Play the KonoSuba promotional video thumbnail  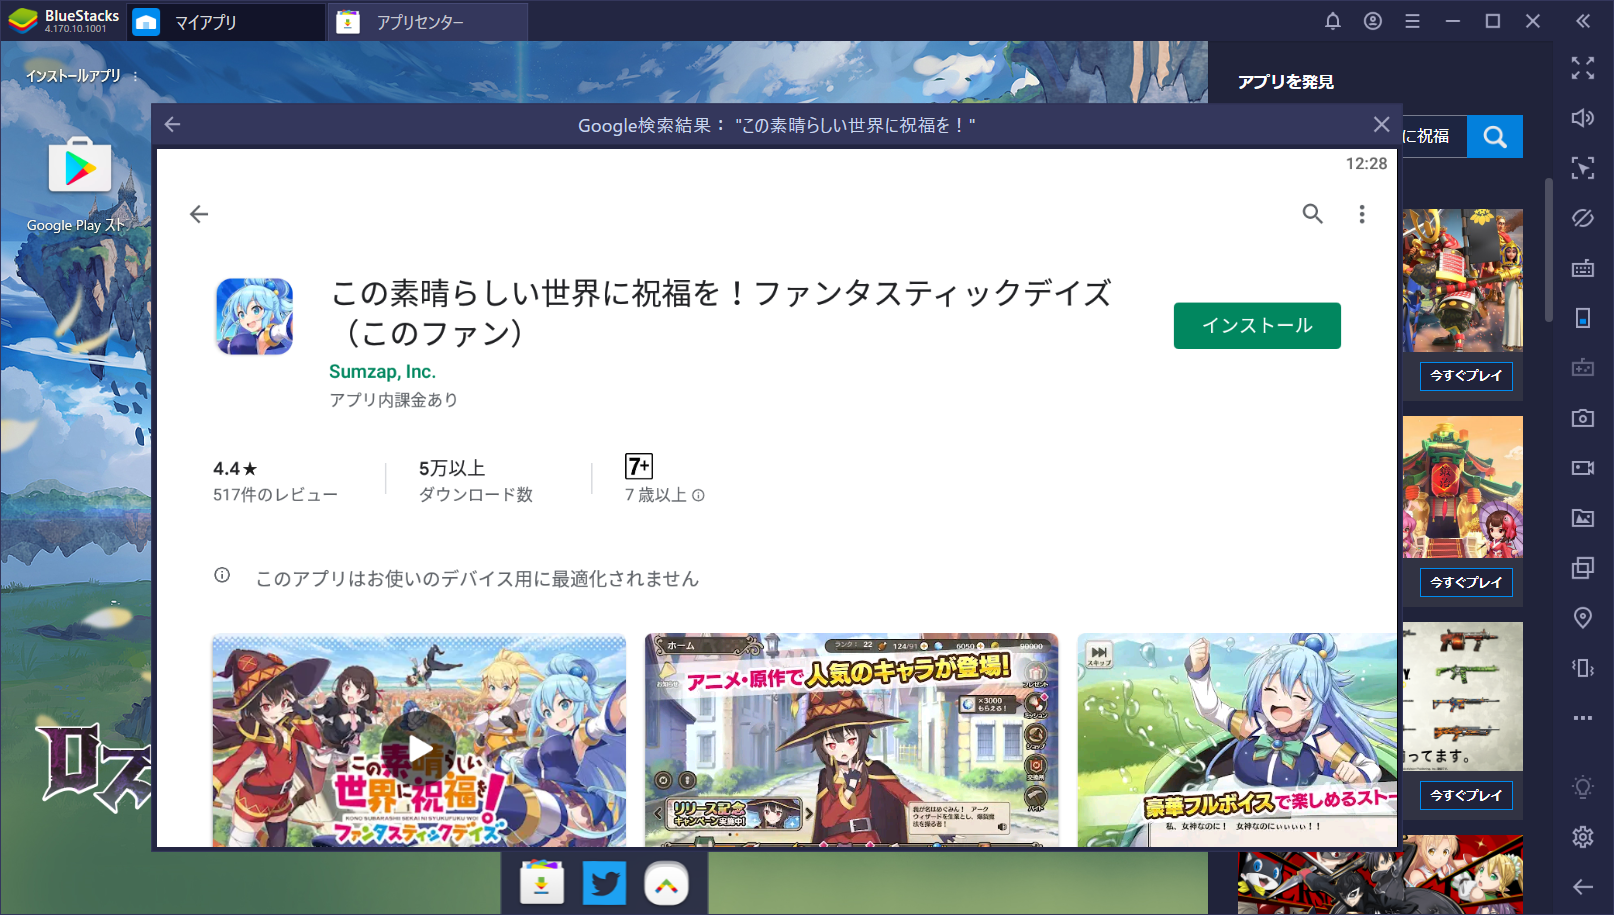pyautogui.click(x=419, y=740)
